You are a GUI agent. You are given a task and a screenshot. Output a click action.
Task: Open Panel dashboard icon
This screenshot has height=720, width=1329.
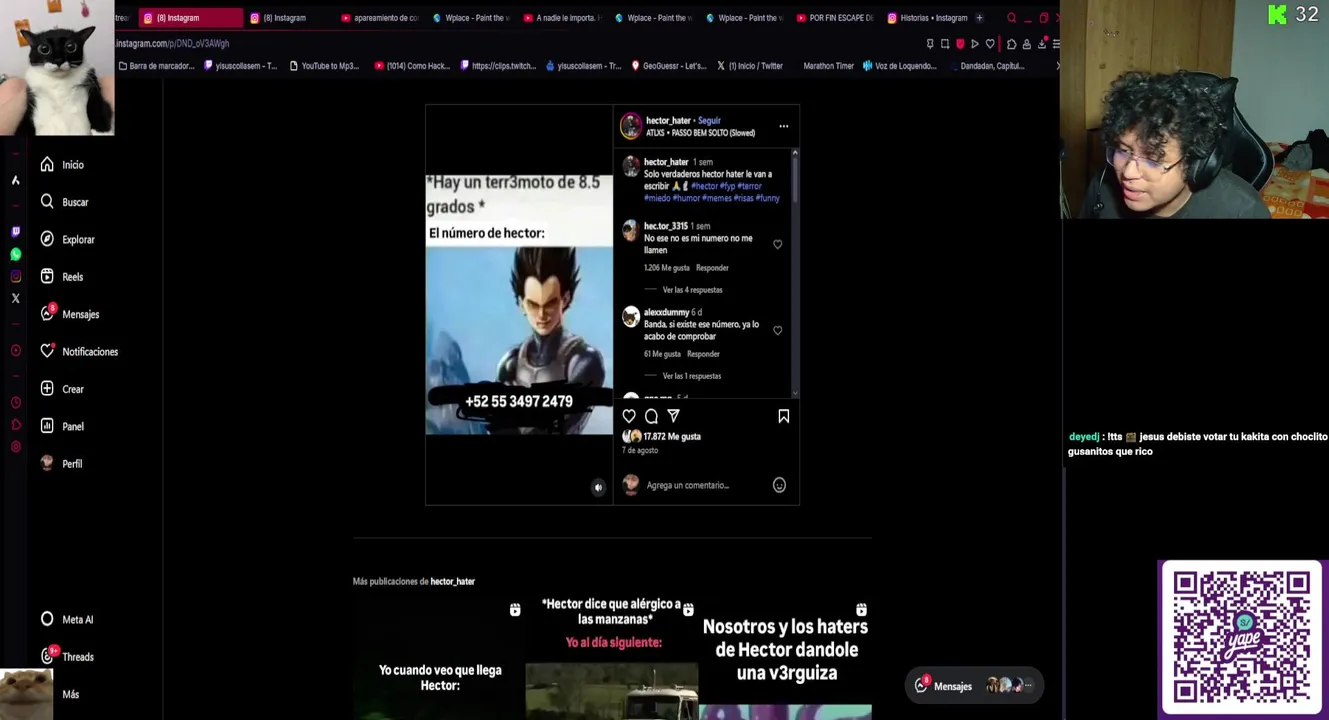[47, 426]
